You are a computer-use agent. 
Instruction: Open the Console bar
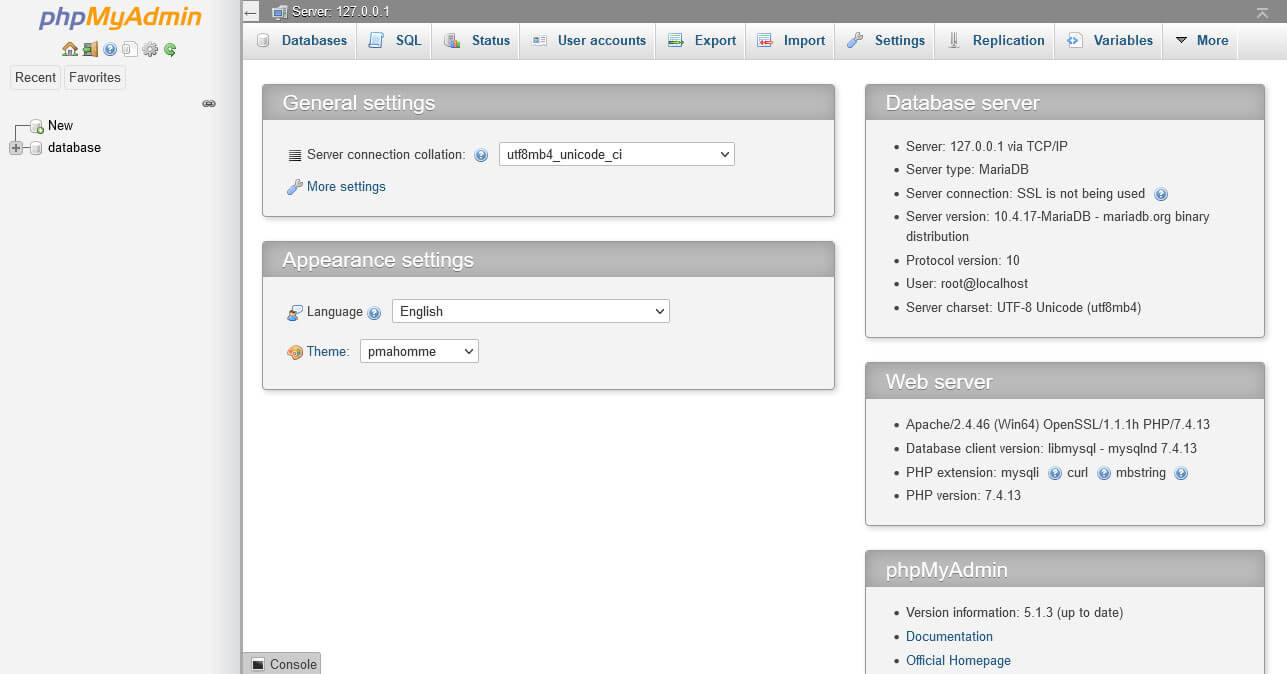click(283, 664)
